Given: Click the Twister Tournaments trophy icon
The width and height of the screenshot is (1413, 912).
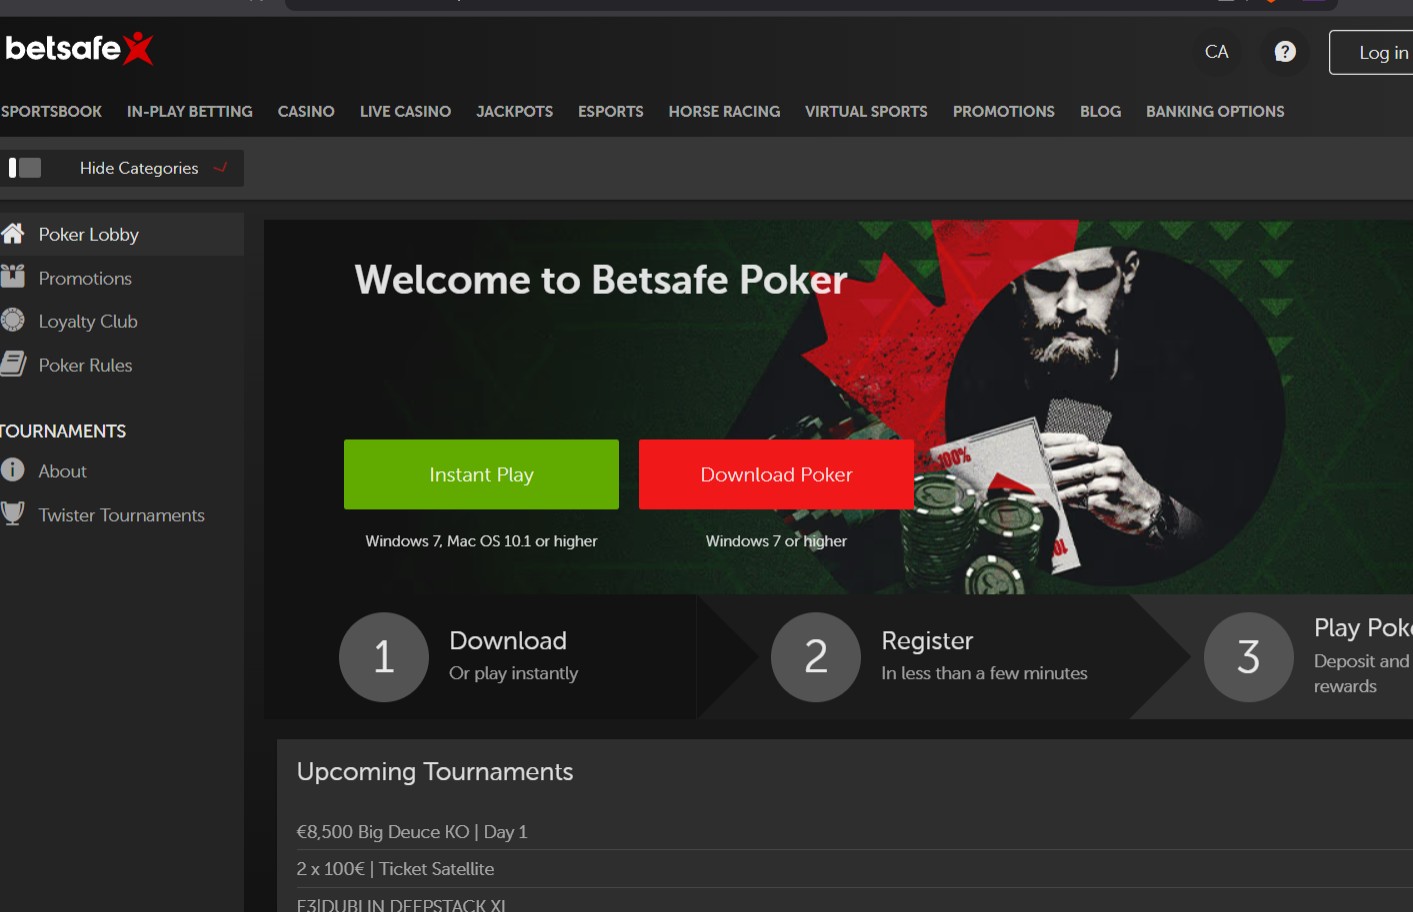Looking at the screenshot, I should [13, 514].
